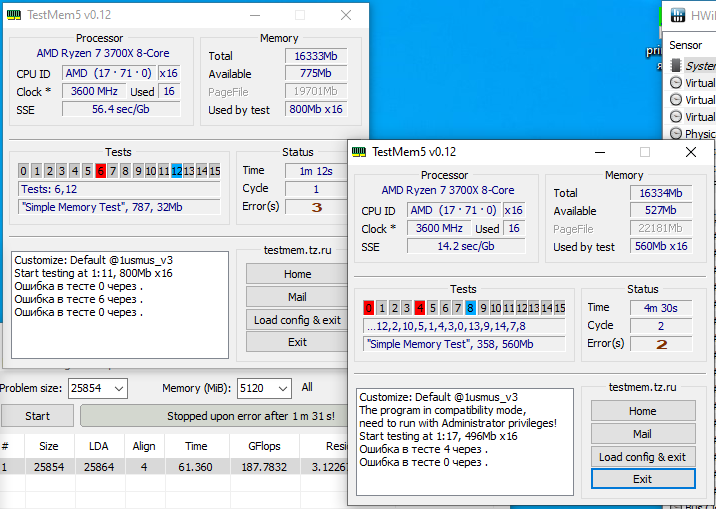716x509 pixels.
Task: Select test 6 box in front TestMem5
Action: [445, 308]
